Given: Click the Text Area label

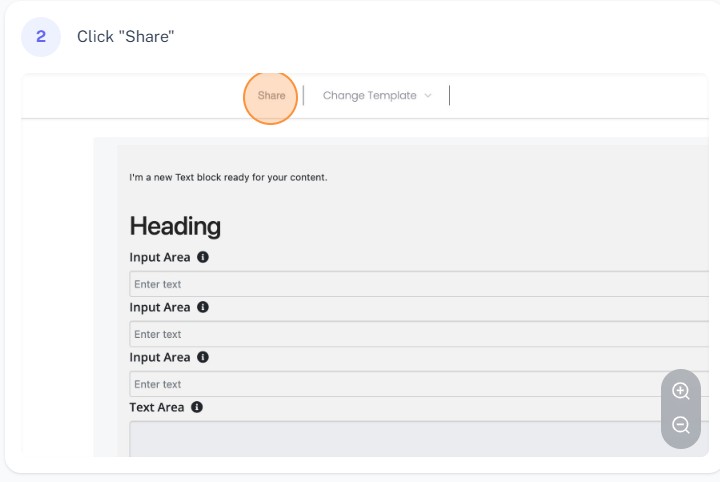Looking at the screenshot, I should coord(157,407).
